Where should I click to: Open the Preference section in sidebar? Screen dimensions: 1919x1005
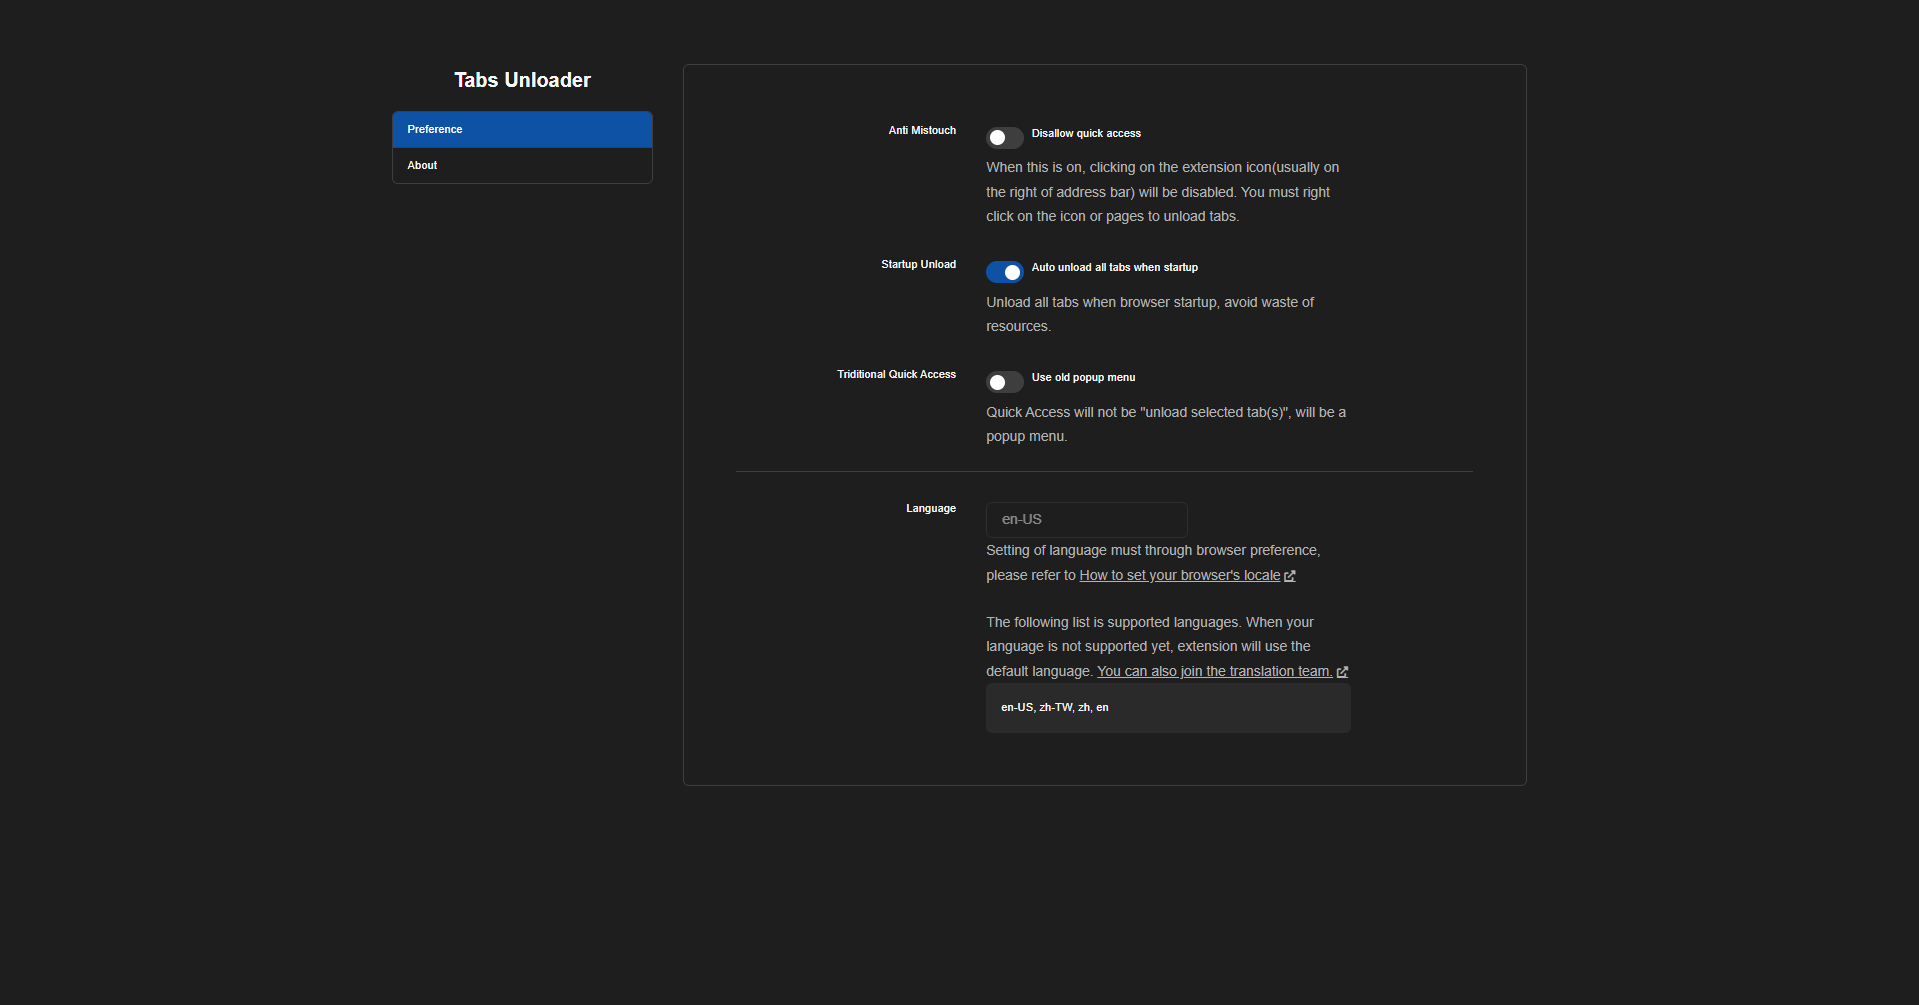pyautogui.click(x=522, y=130)
